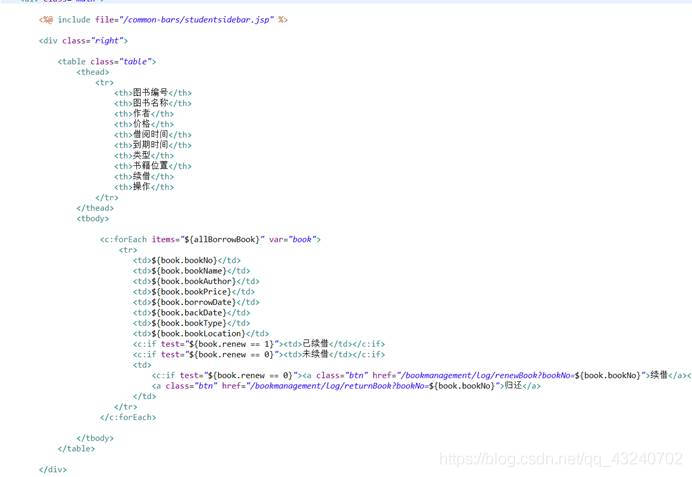Viewport: 692px width, 477px height.
Task: Click the c:if renew == 0 未续借 line
Action: click(x=259, y=354)
